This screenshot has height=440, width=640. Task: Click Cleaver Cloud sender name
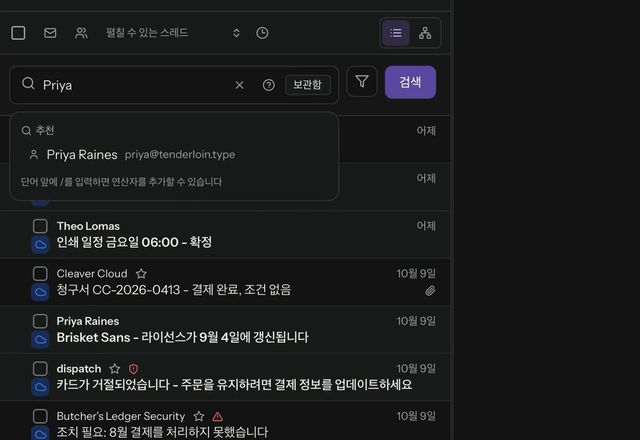coord(92,273)
